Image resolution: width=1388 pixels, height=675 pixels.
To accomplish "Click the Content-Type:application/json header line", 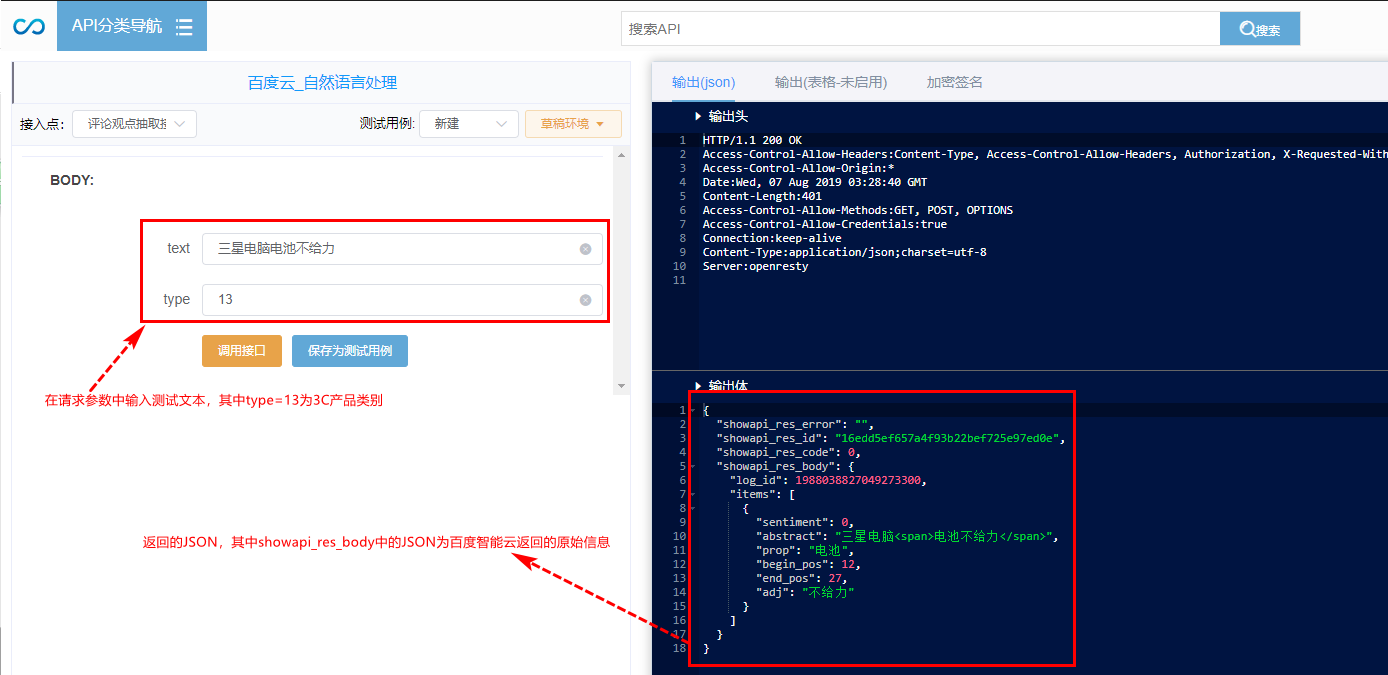I will tap(844, 252).
